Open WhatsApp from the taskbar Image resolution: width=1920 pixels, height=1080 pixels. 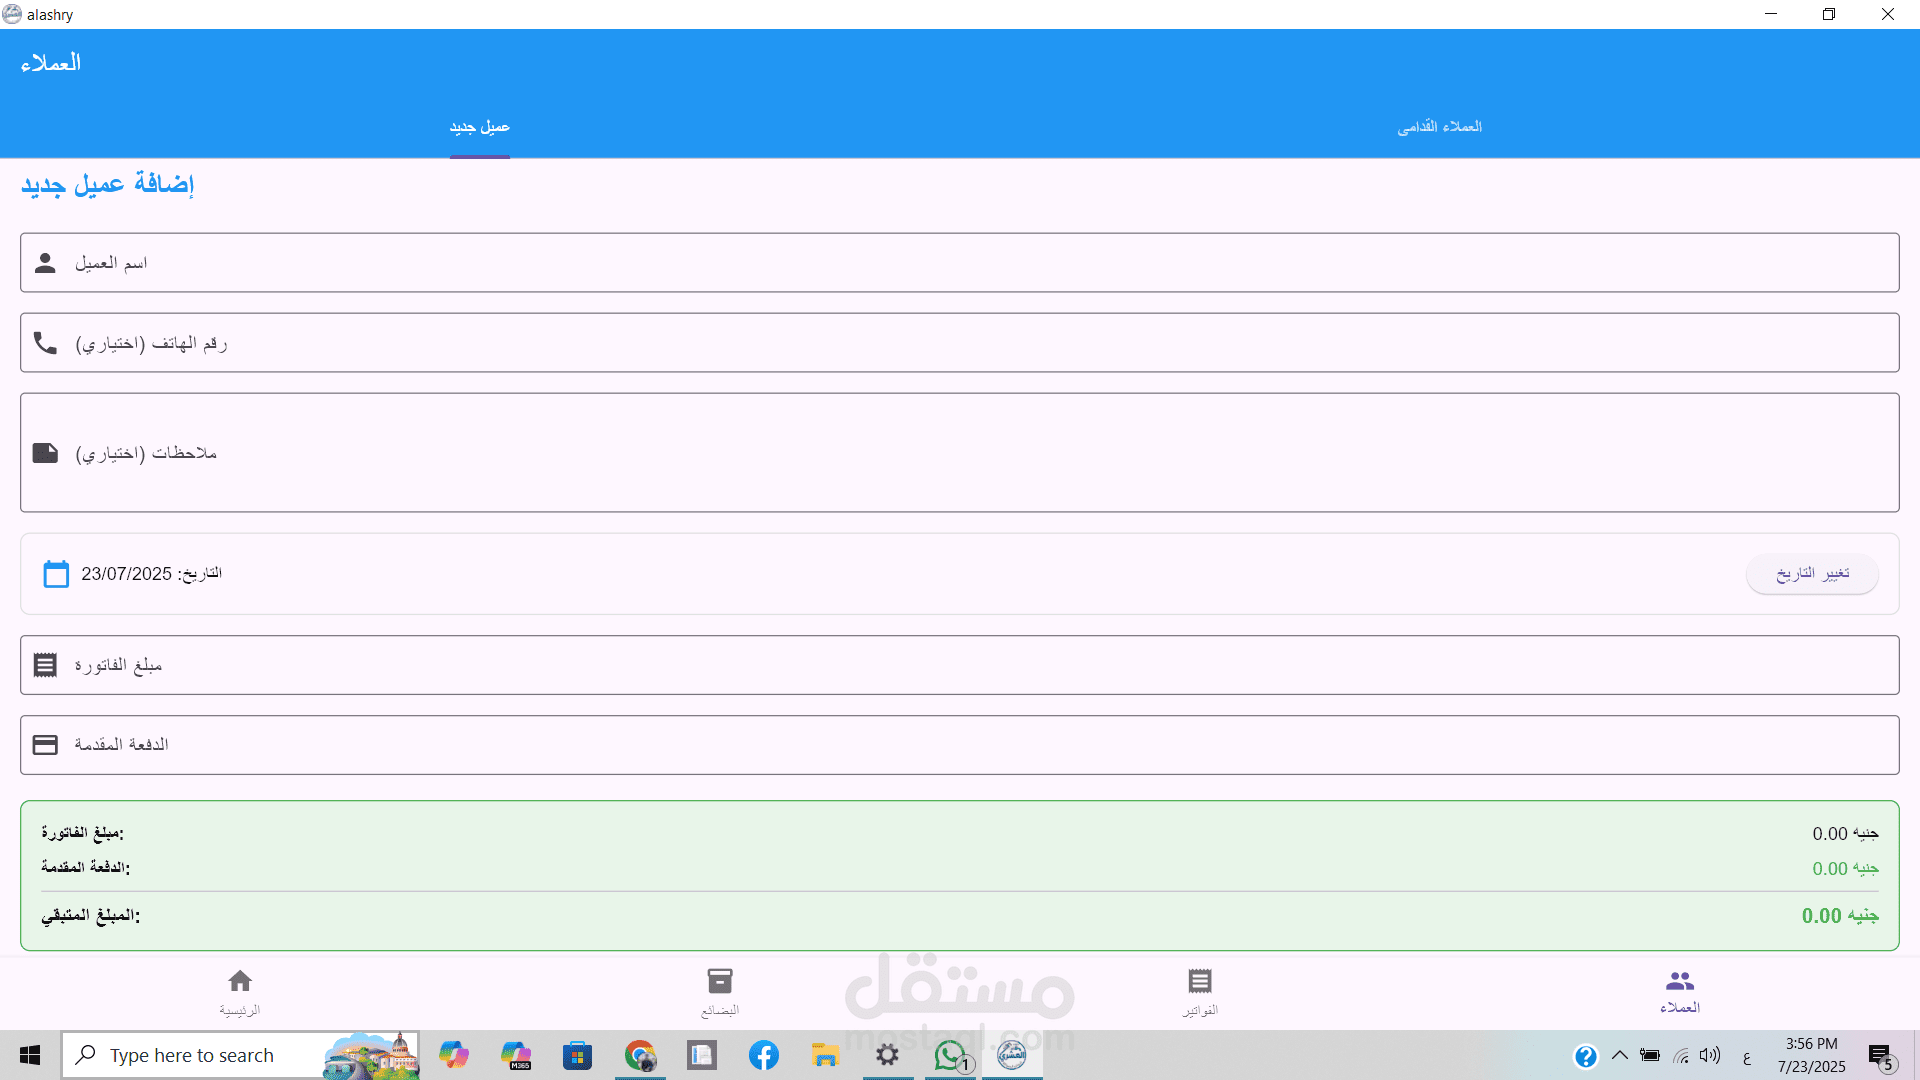(949, 1055)
